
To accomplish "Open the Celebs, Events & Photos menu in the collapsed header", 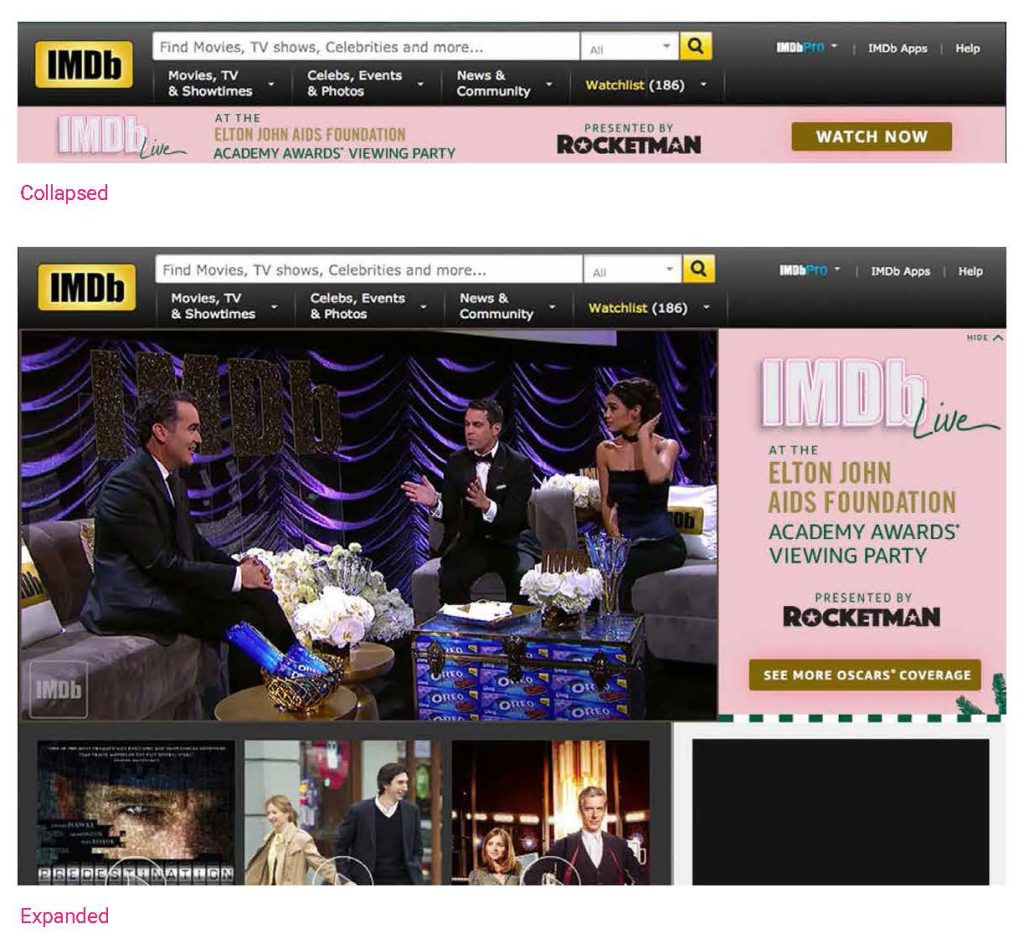I will coord(366,84).
